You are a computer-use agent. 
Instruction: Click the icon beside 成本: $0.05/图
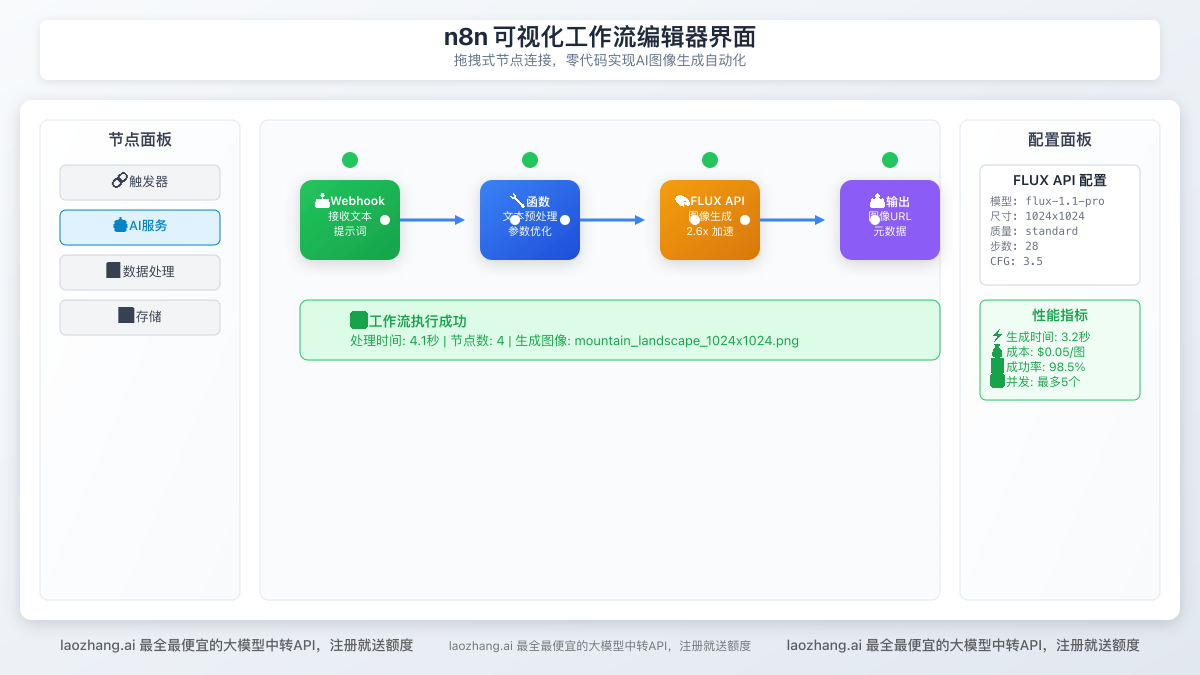[996, 351]
